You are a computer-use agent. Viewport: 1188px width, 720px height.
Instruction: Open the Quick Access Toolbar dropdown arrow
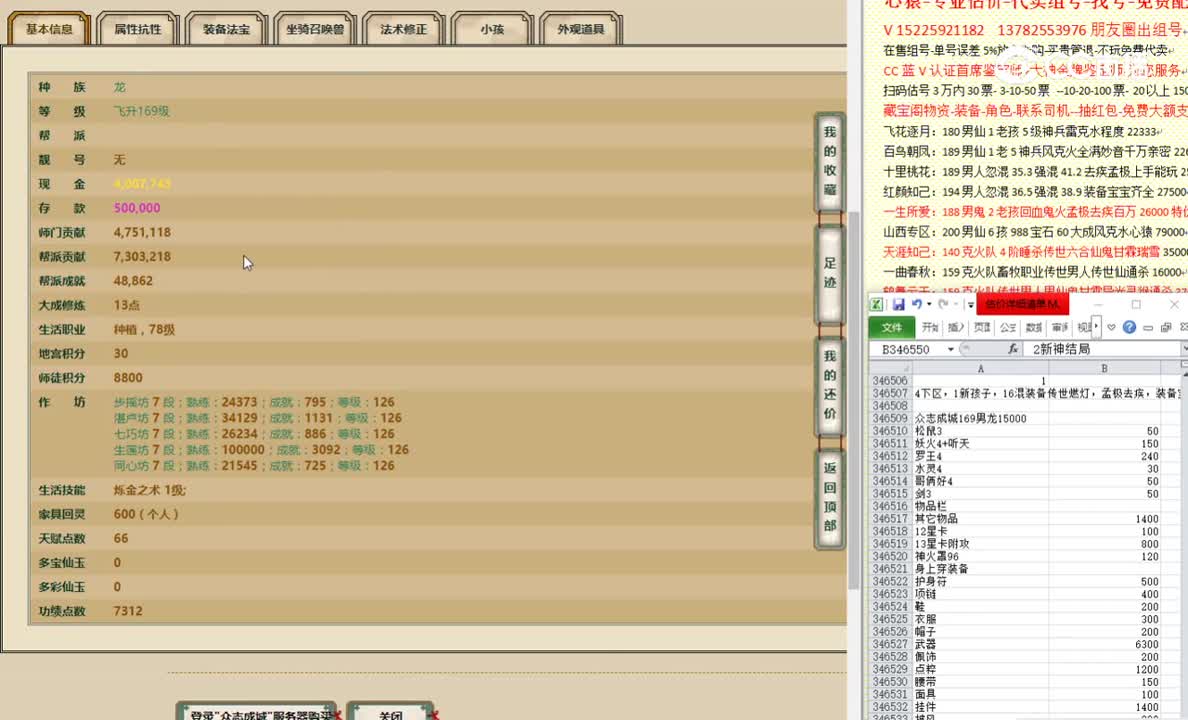970,304
